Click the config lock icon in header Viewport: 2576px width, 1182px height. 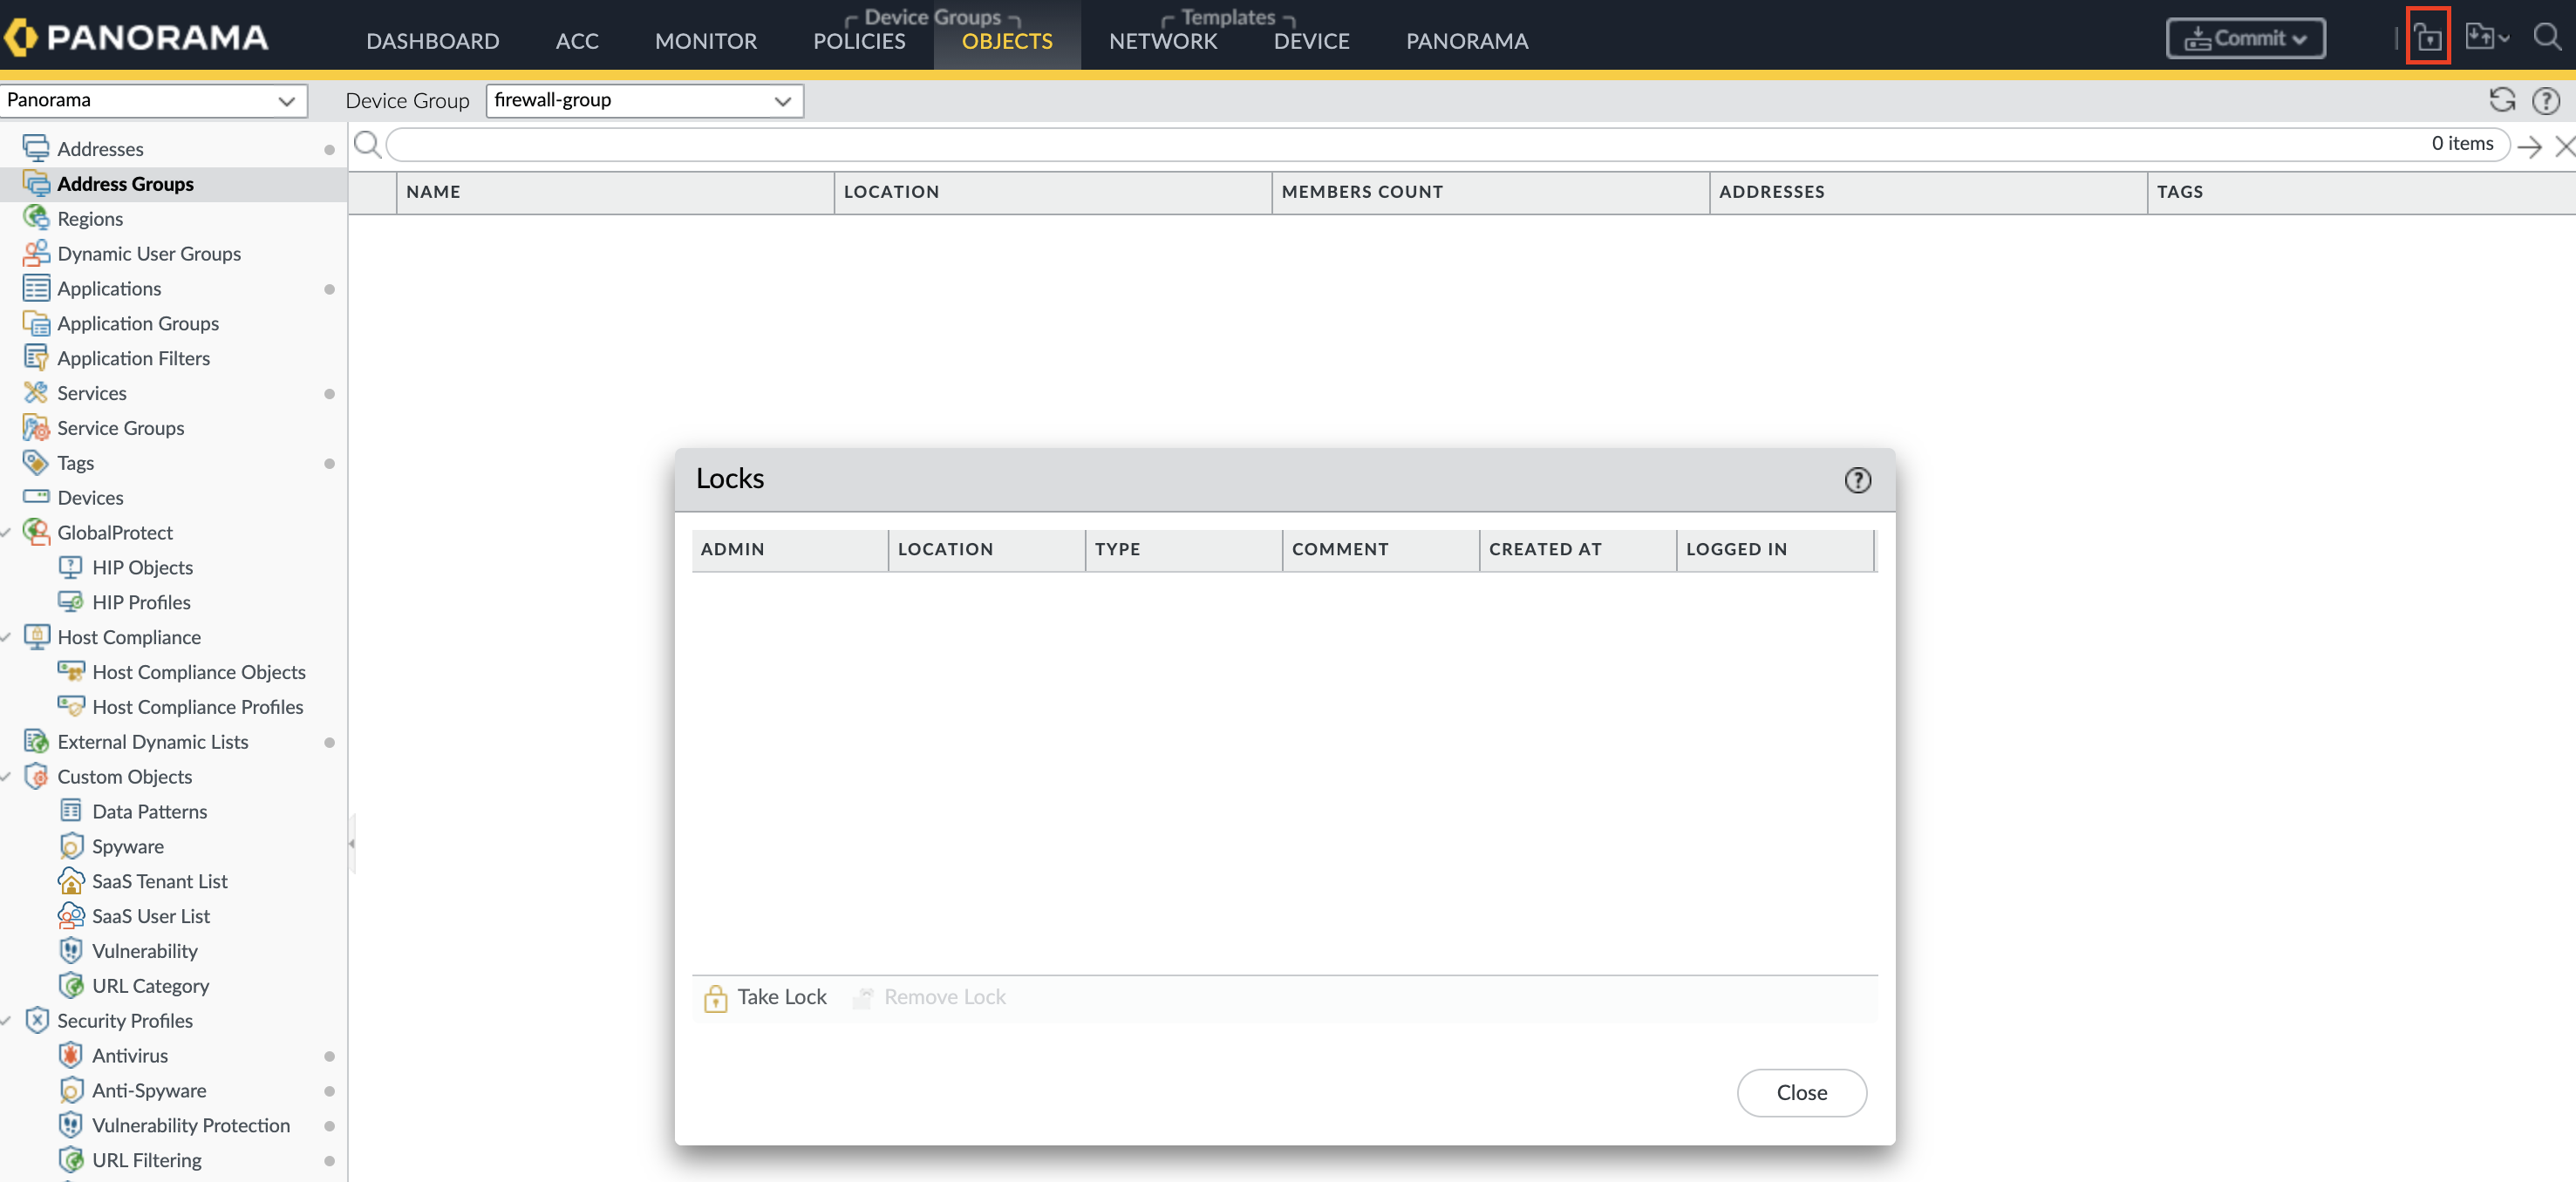pos(2427,38)
